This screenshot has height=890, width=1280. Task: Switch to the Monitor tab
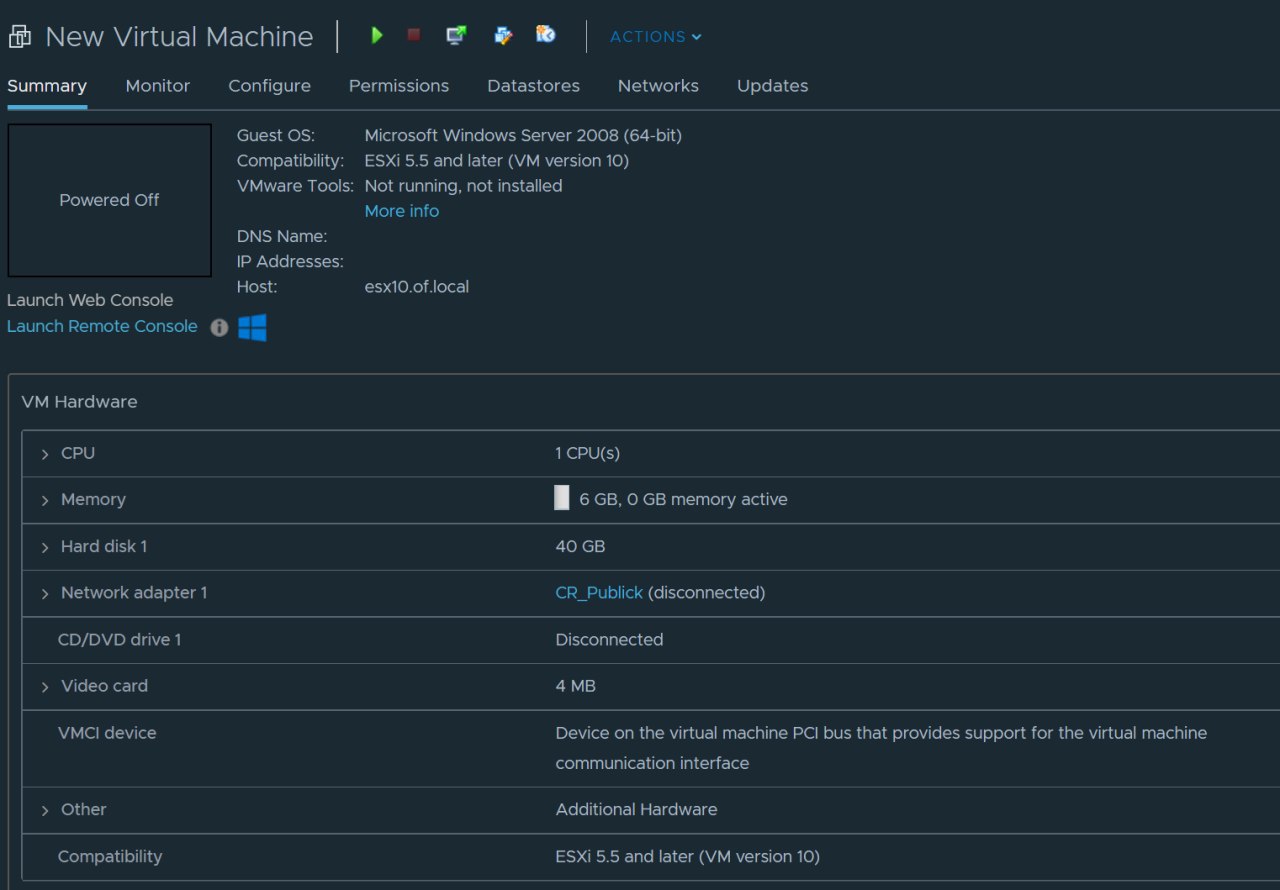pyautogui.click(x=158, y=86)
